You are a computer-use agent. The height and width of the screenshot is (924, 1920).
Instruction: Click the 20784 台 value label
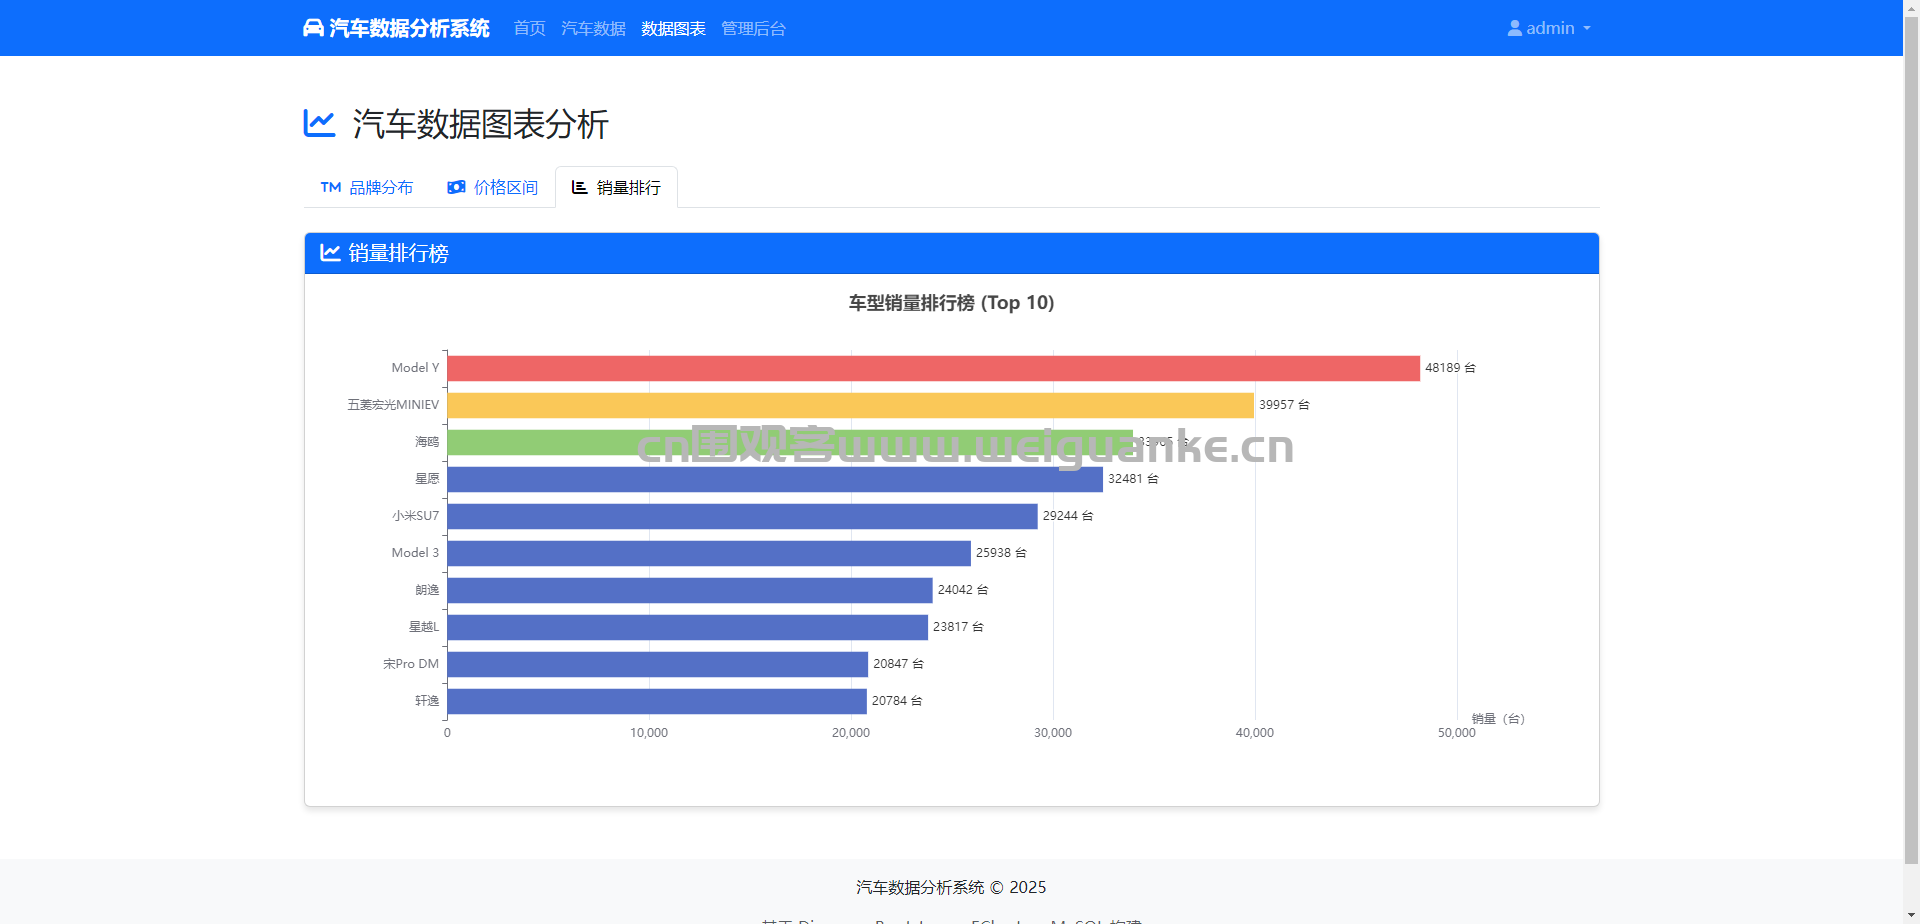897,701
